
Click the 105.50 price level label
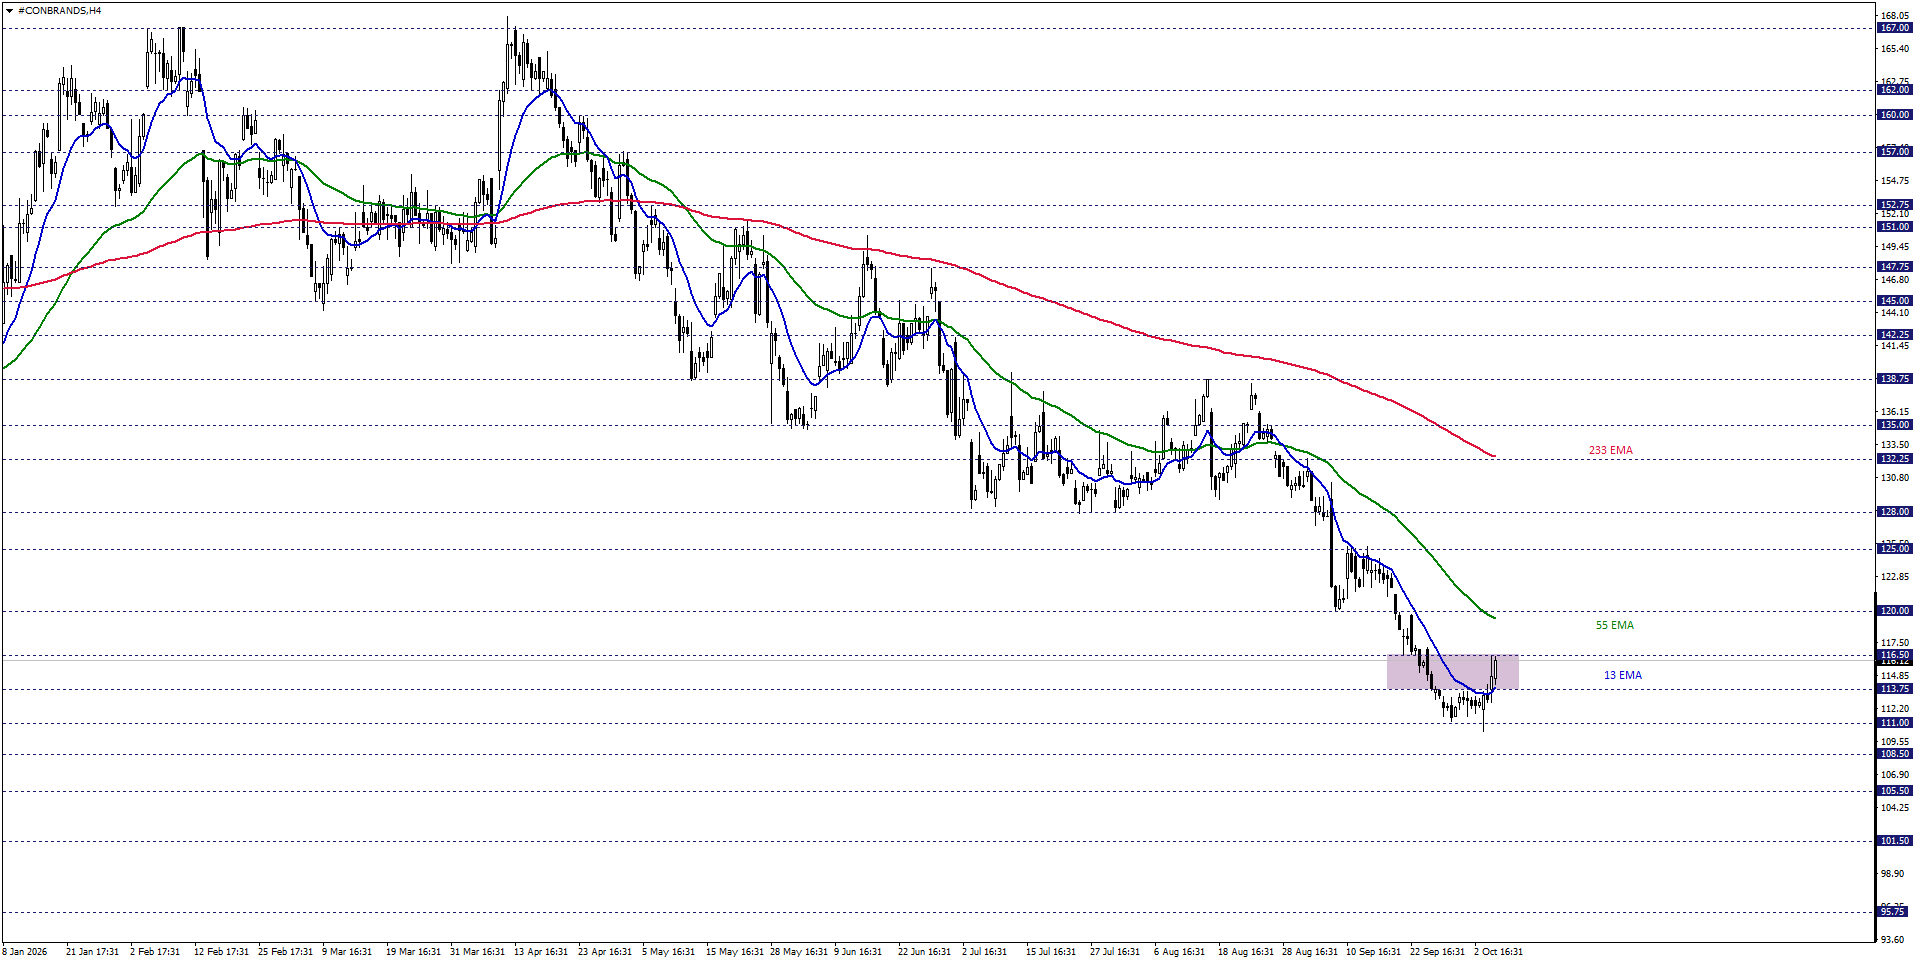point(1894,791)
